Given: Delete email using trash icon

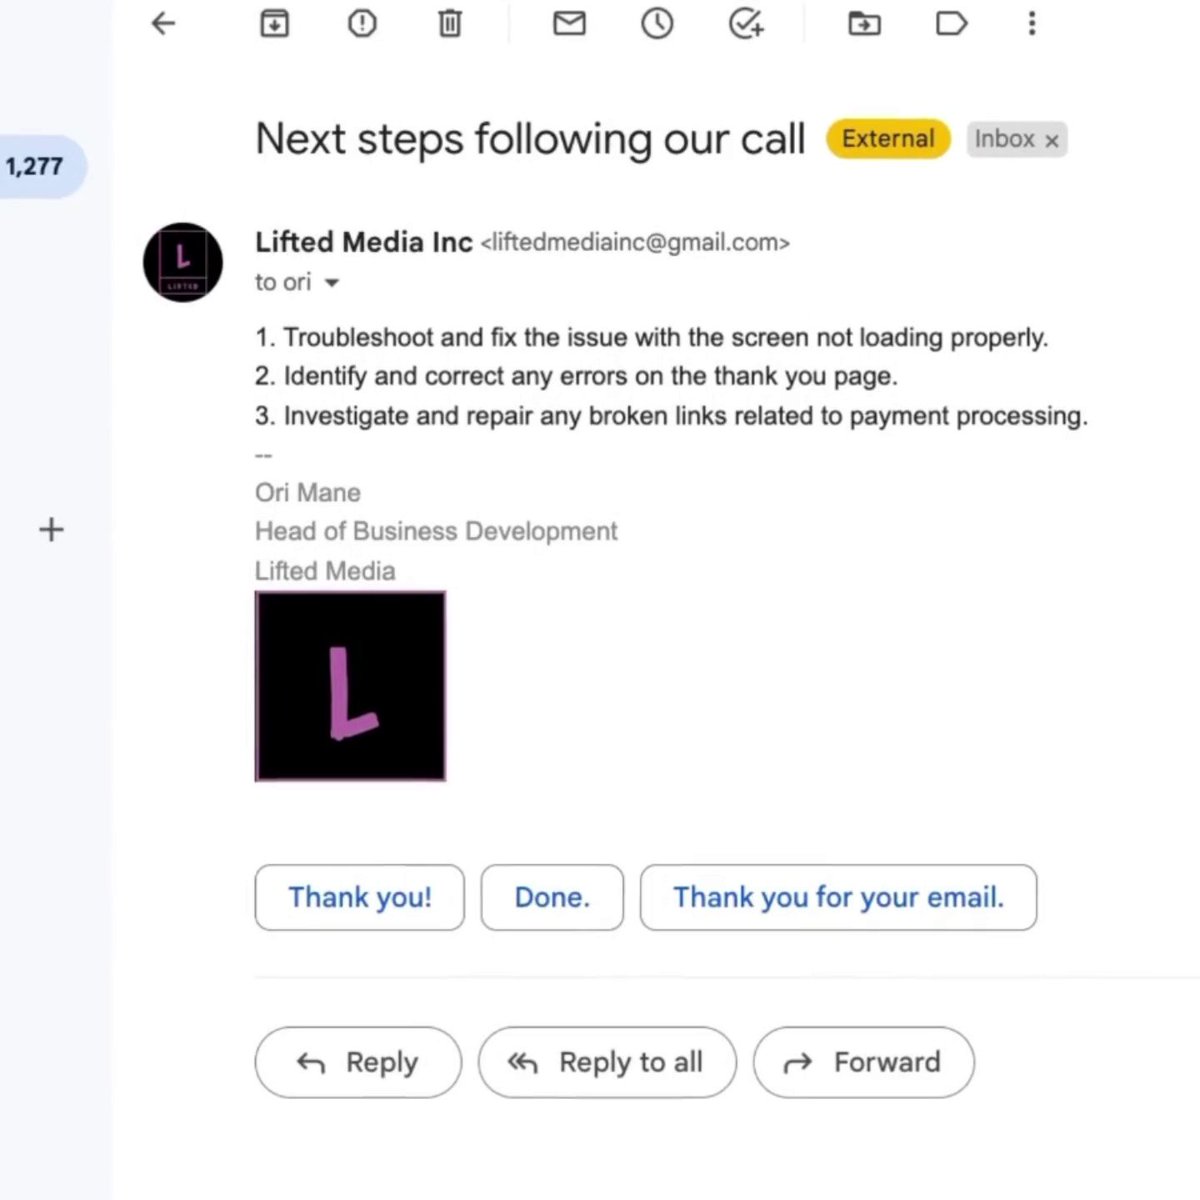Looking at the screenshot, I should [x=450, y=23].
